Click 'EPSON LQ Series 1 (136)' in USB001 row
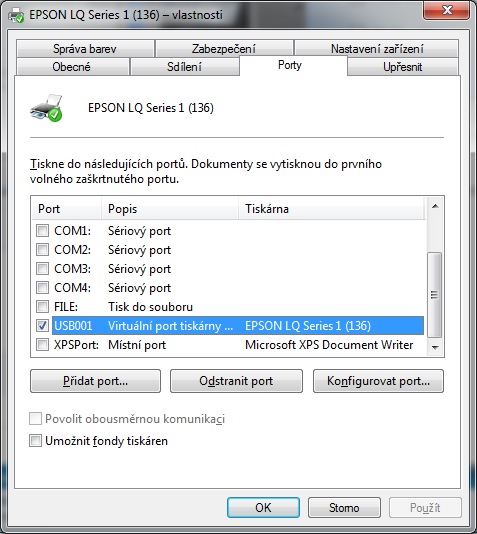 pyautogui.click(x=308, y=326)
